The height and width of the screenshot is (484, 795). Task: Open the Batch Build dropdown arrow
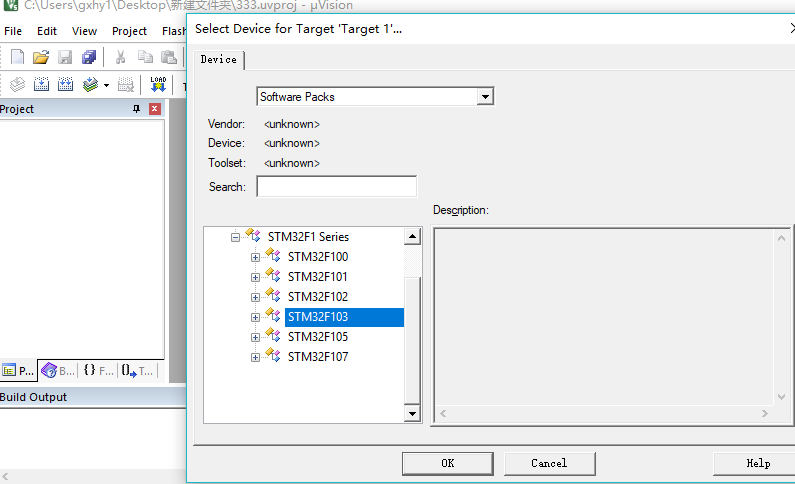(x=106, y=85)
